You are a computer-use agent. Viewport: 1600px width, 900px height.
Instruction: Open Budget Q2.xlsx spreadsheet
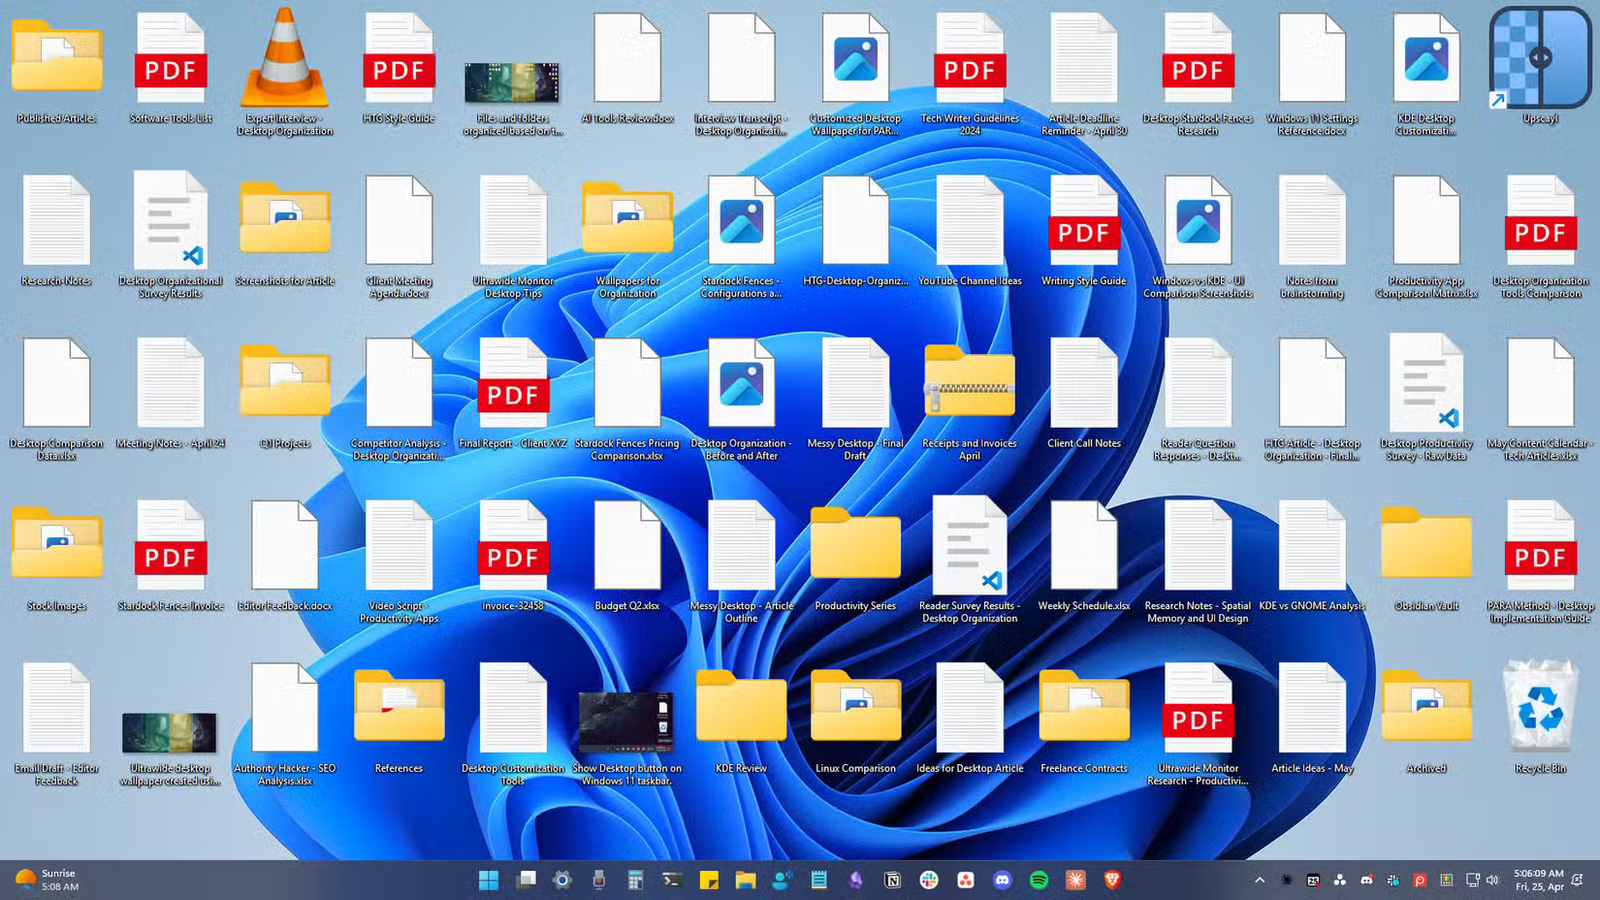[x=627, y=545]
